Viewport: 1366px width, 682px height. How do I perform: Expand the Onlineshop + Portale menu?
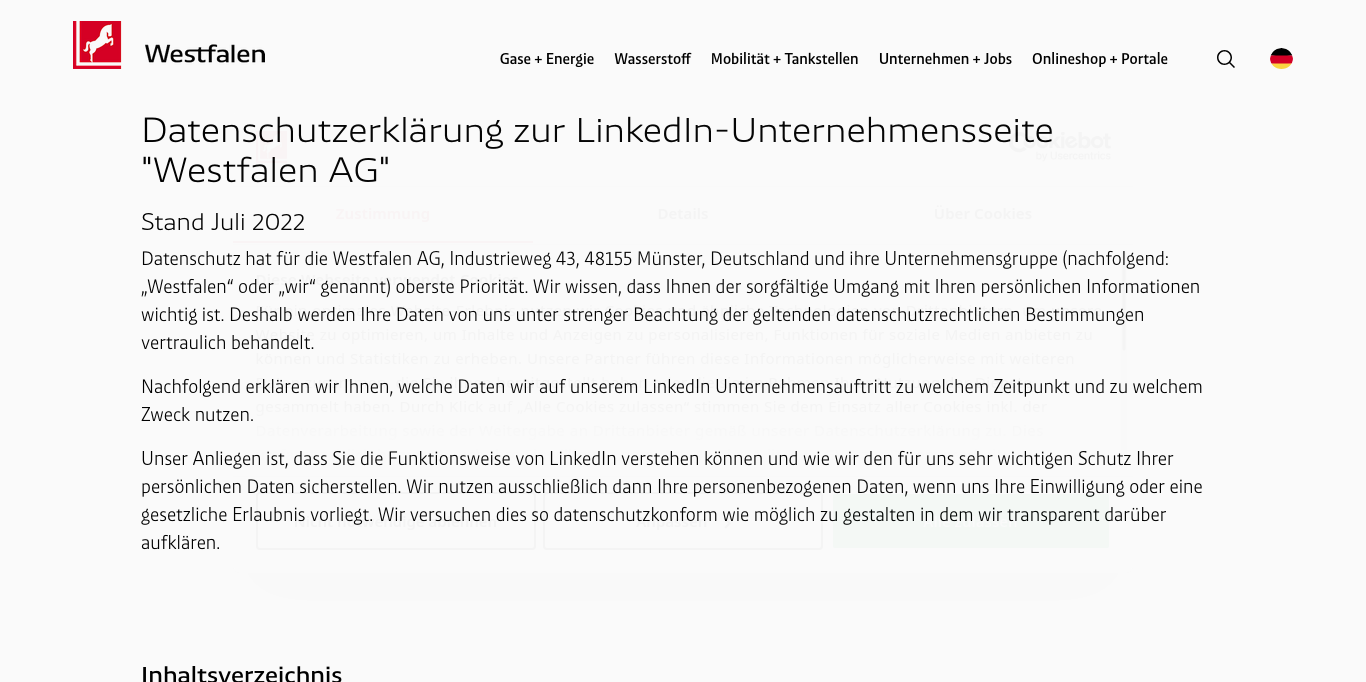tap(1100, 59)
